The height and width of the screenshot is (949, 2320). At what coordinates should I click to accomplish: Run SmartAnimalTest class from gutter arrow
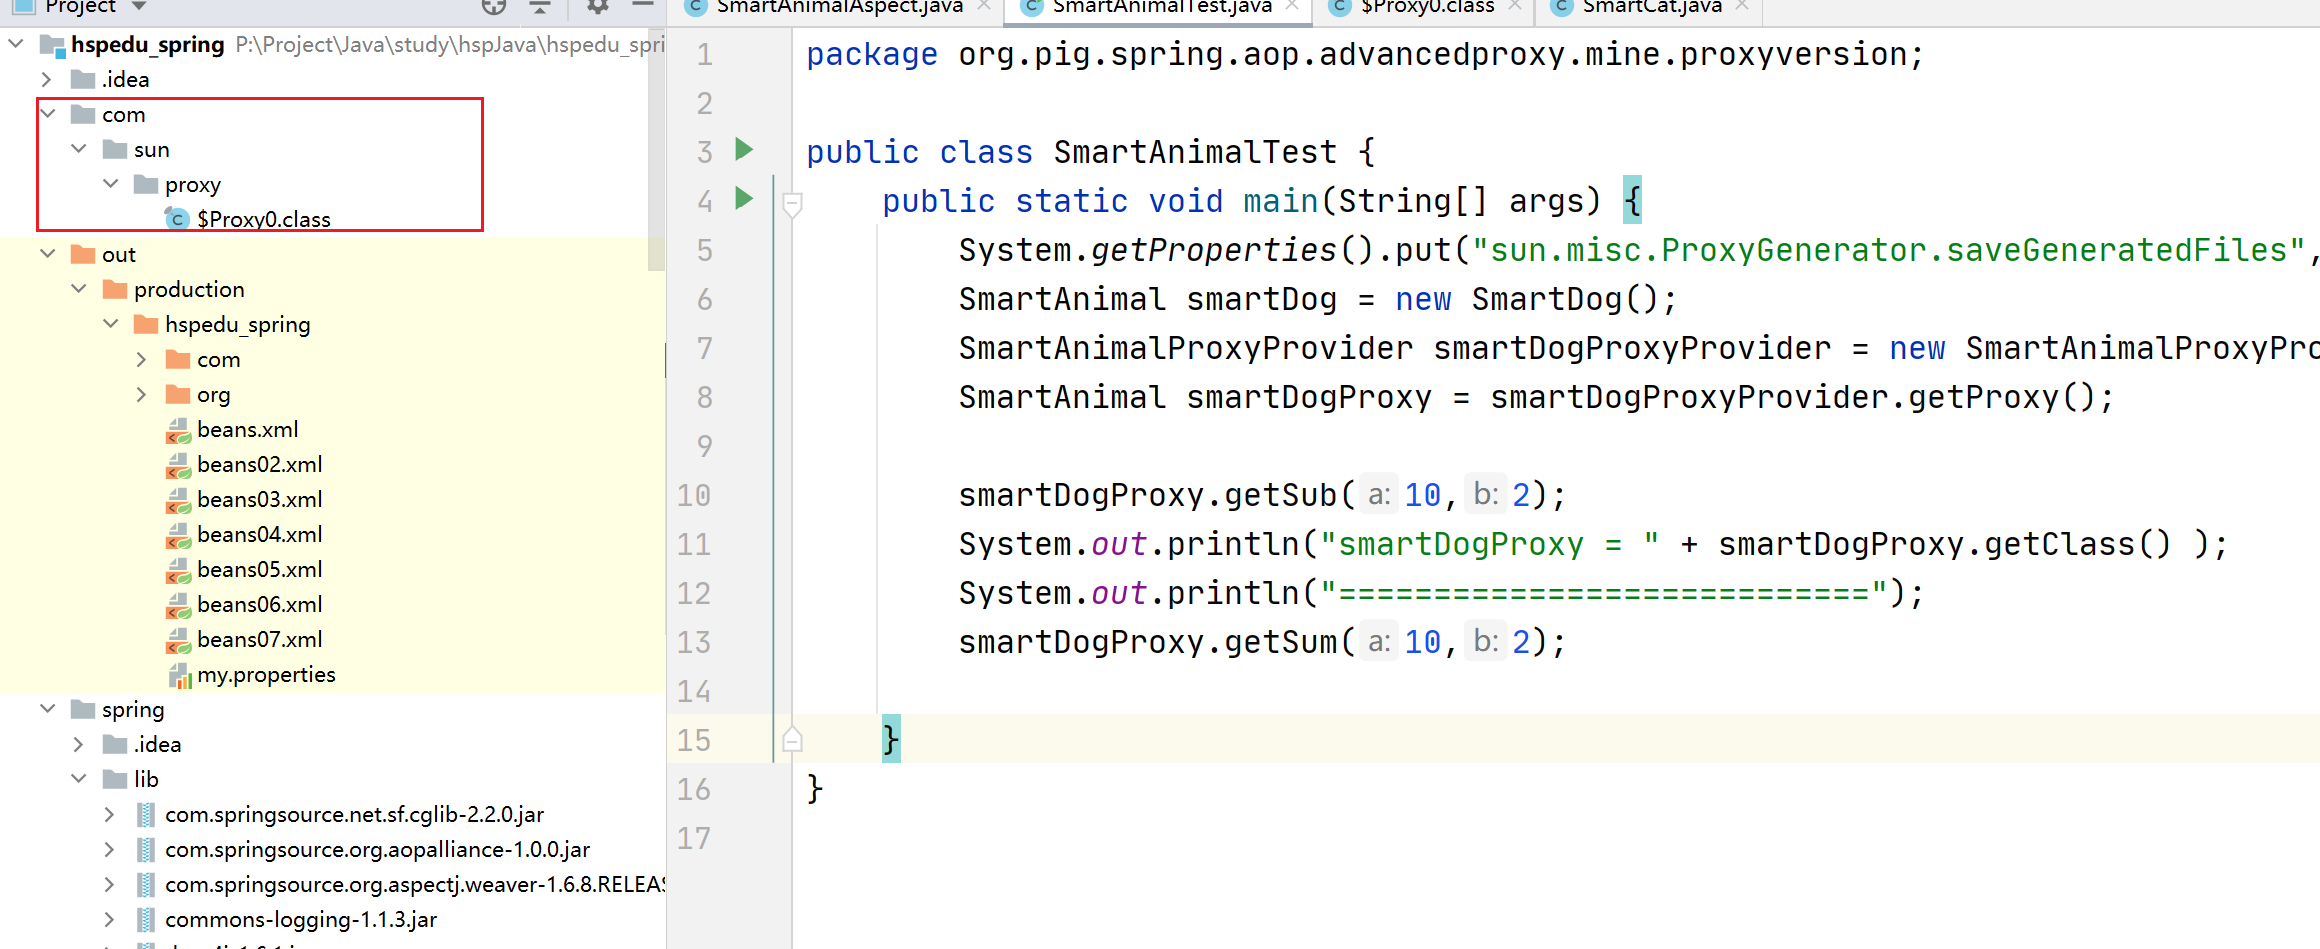click(744, 150)
